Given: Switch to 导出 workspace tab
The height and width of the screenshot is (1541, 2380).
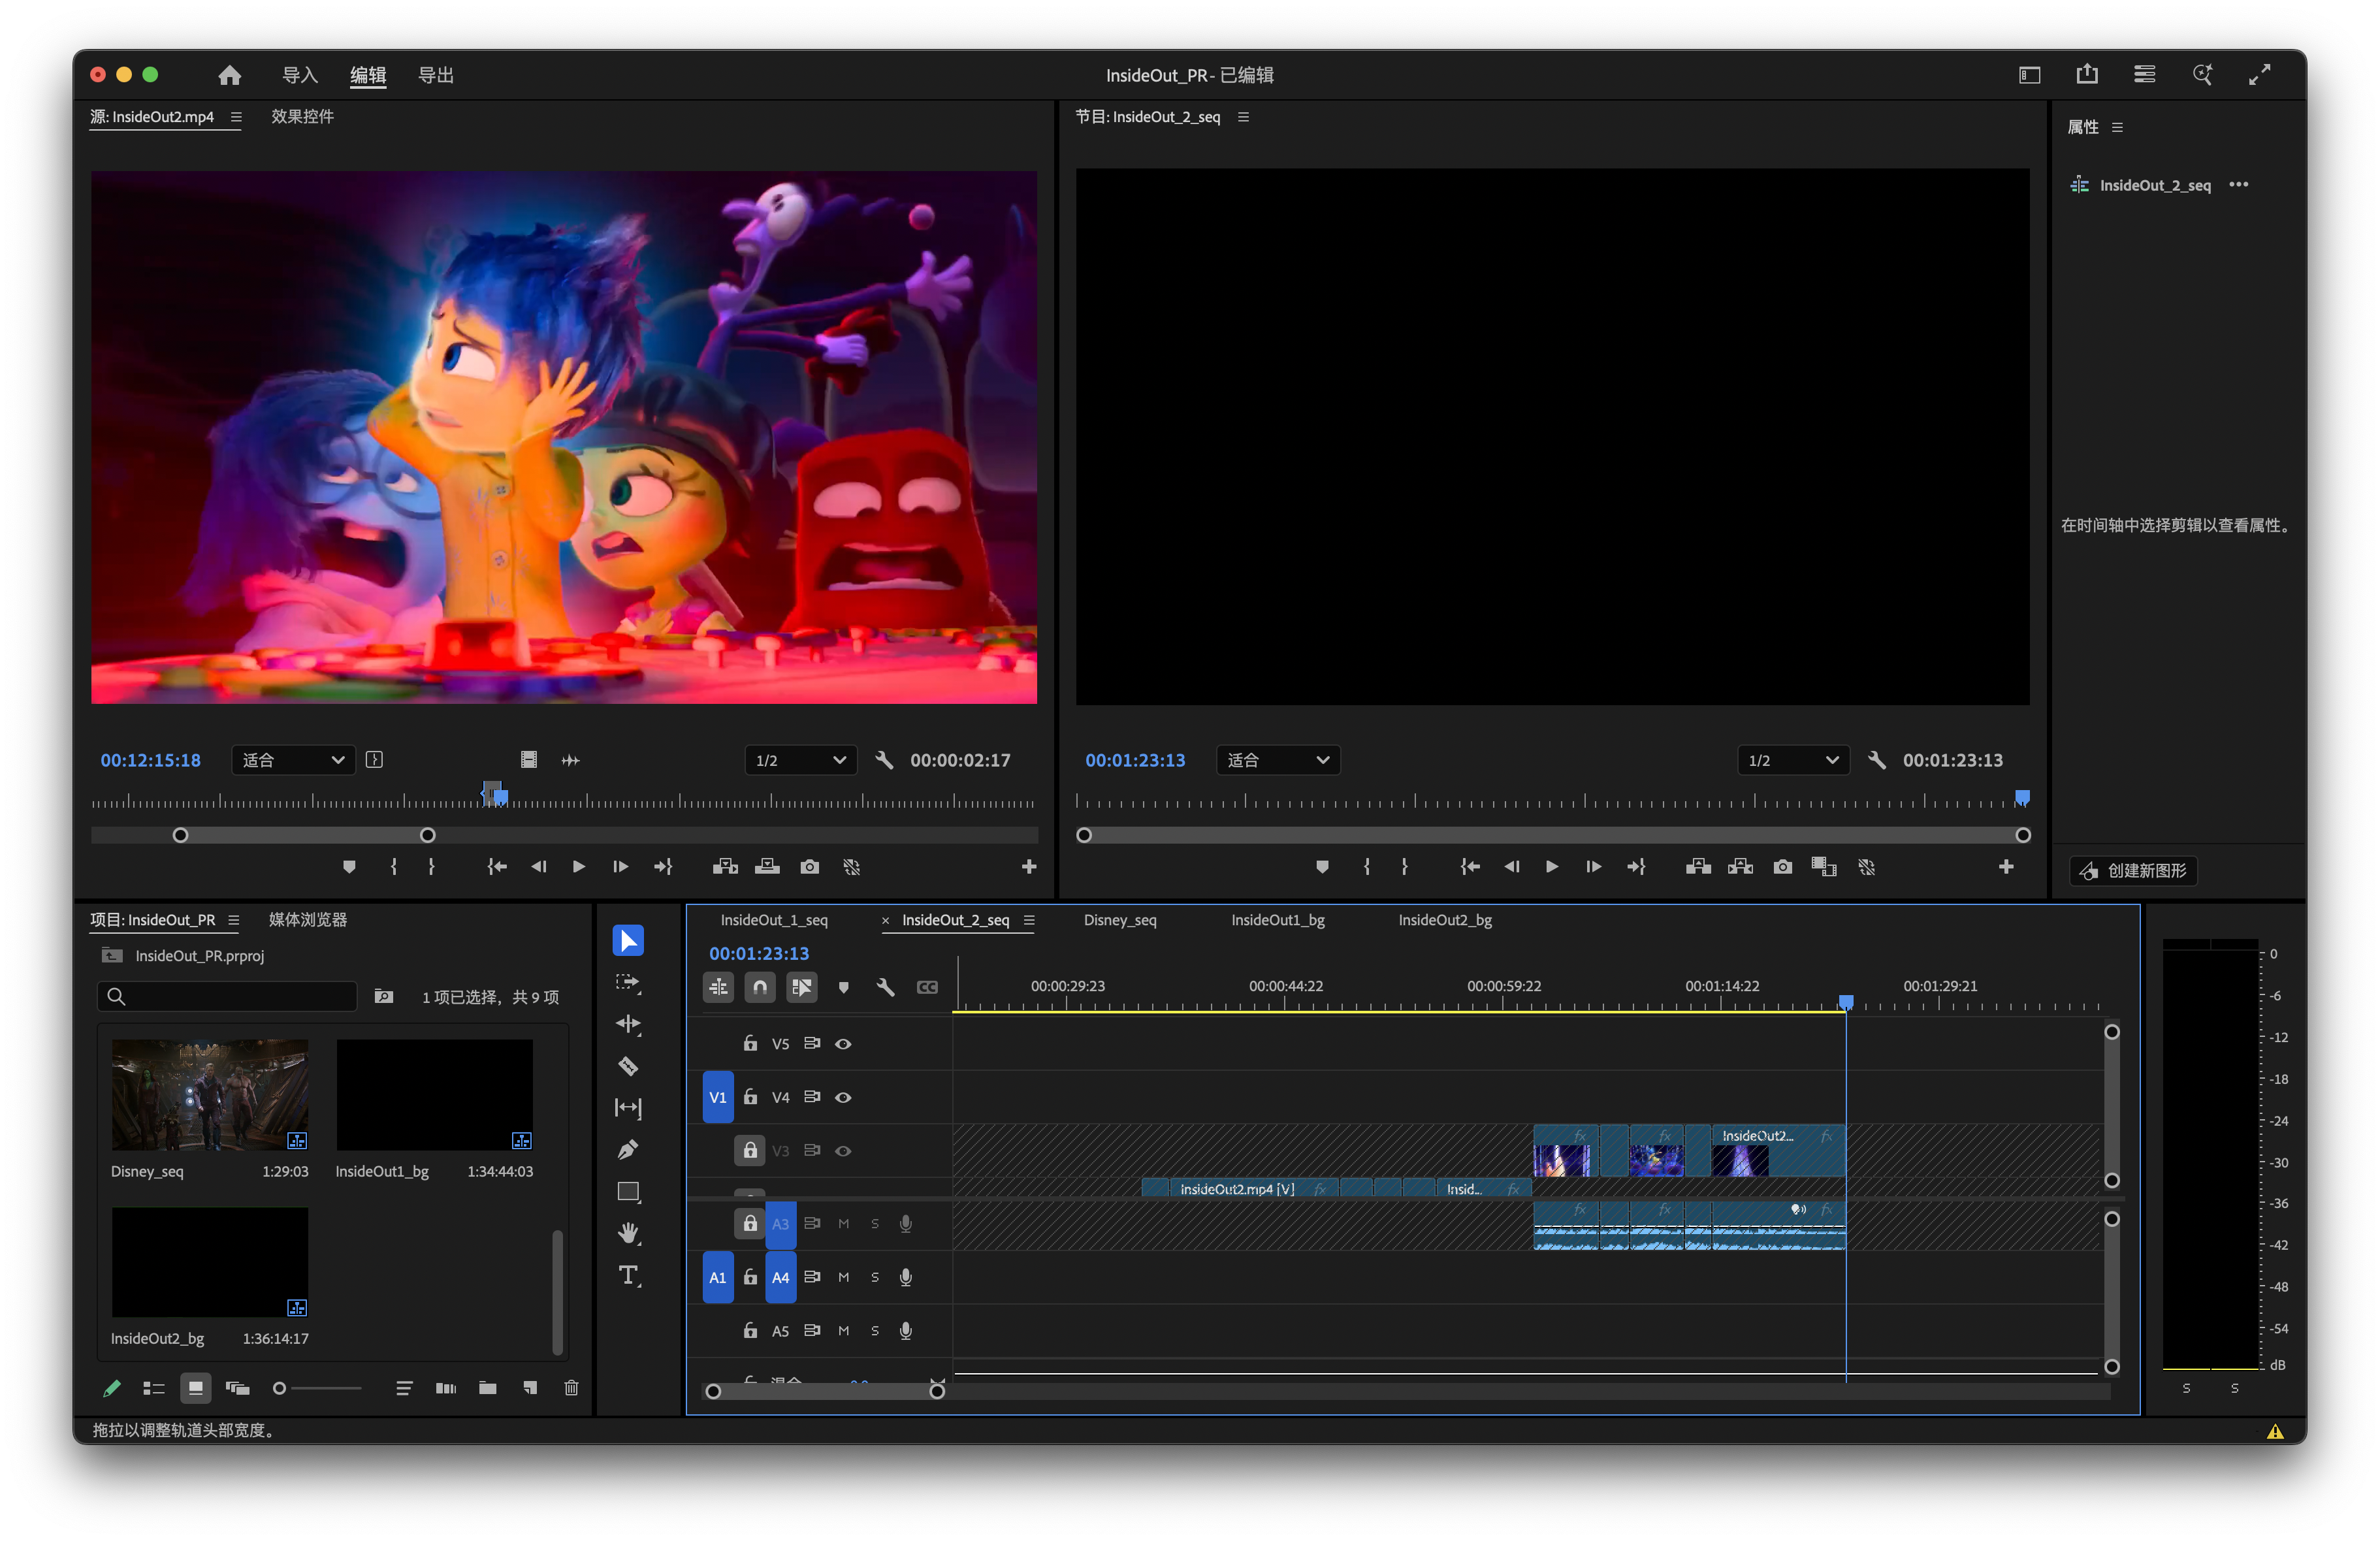Looking at the screenshot, I should click(x=435, y=75).
